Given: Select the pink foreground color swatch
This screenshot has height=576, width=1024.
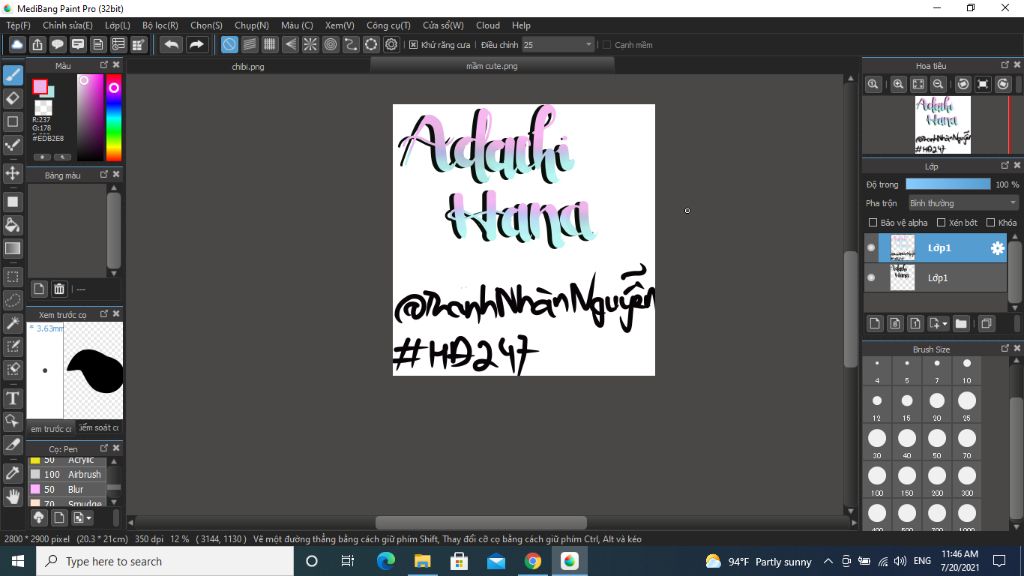Looking at the screenshot, I should coord(40,86).
